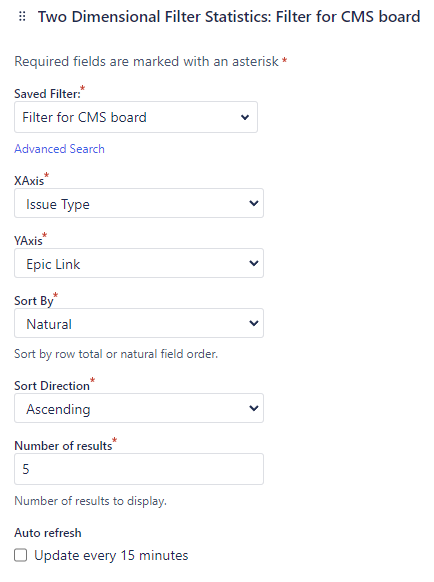The image size is (434, 582).
Task: Click the Sort Direction chevron arrow
Action: [254, 408]
